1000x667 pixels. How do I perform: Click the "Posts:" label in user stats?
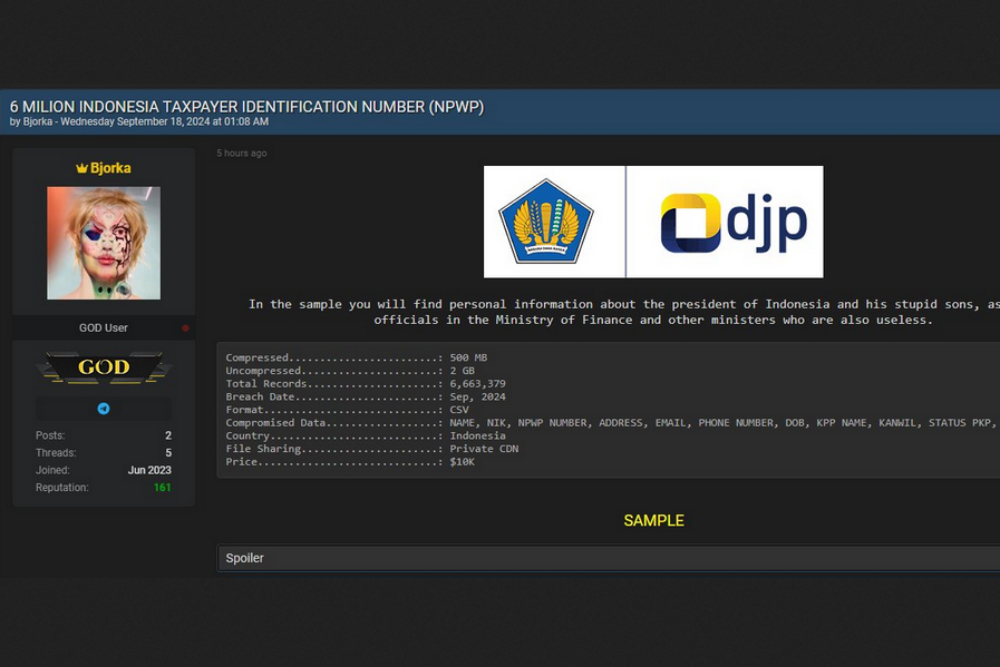click(50, 436)
